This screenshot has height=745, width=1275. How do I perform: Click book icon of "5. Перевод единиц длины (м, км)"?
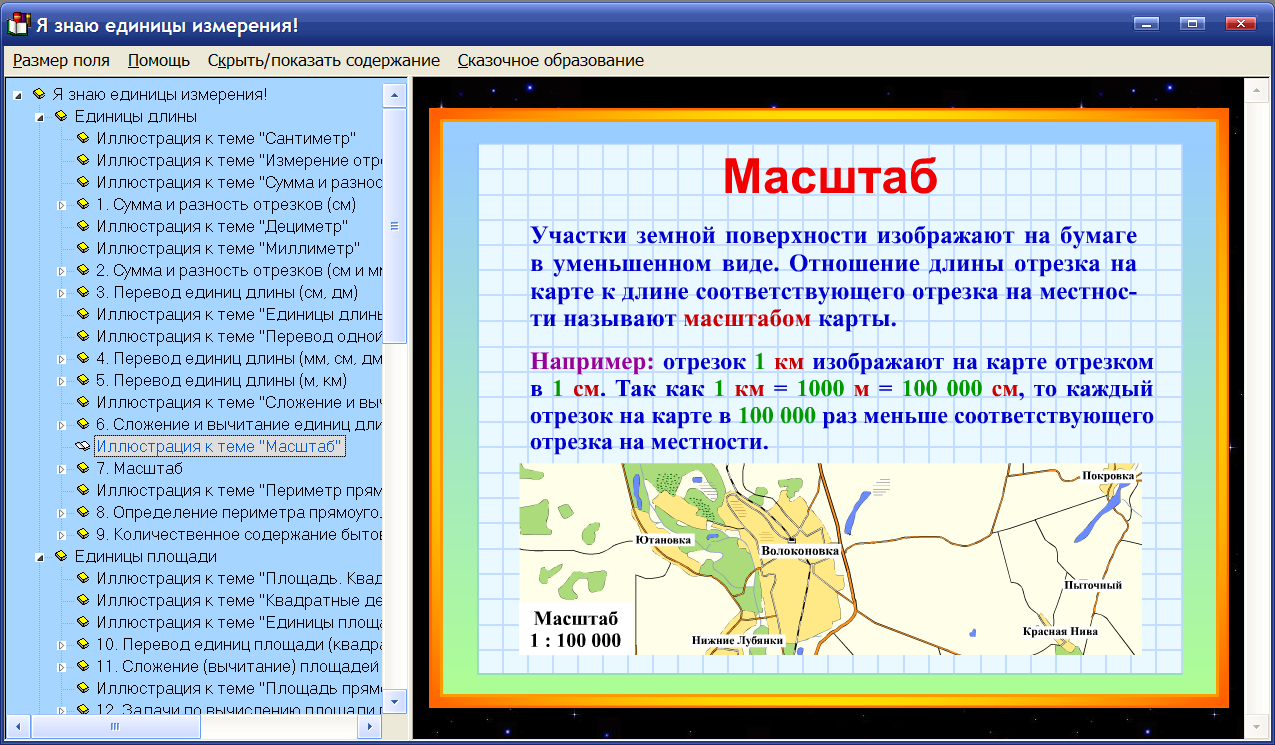[83, 380]
